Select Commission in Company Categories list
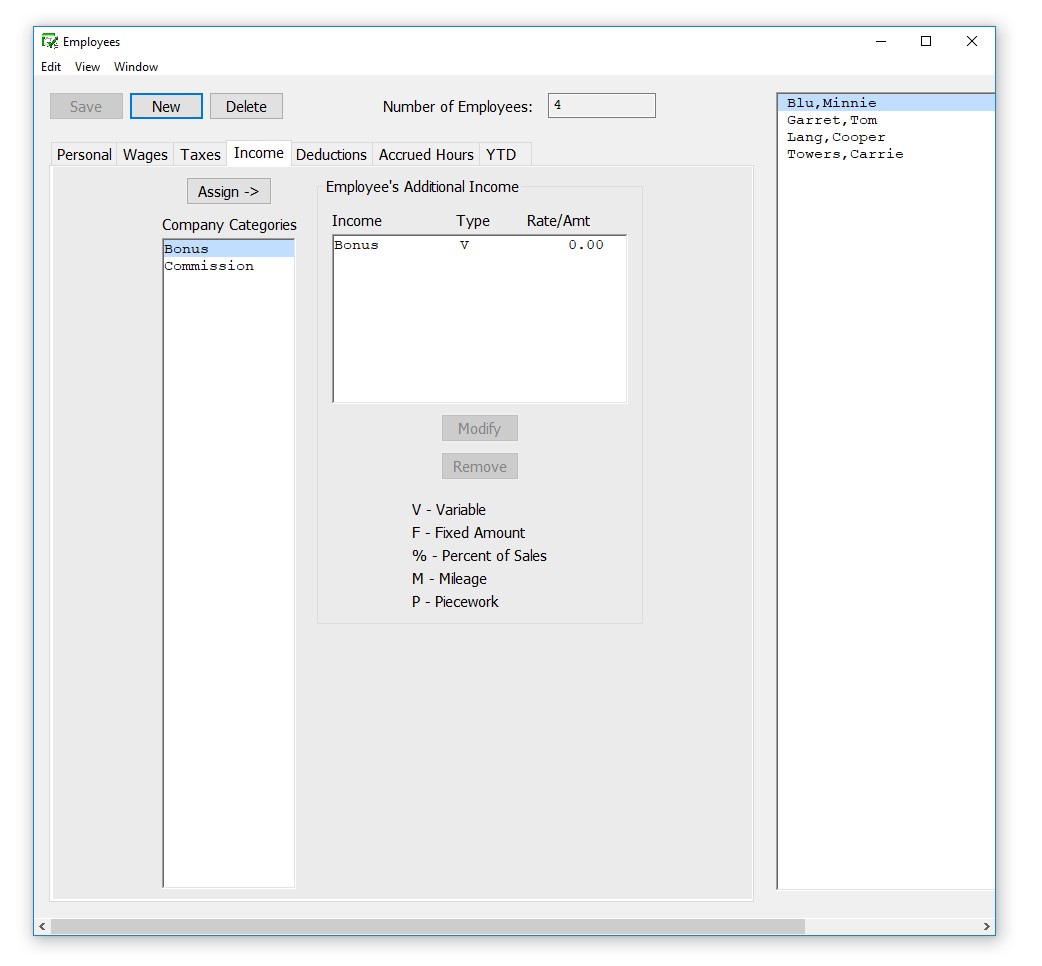The height and width of the screenshot is (966, 1042). pyautogui.click(x=209, y=266)
